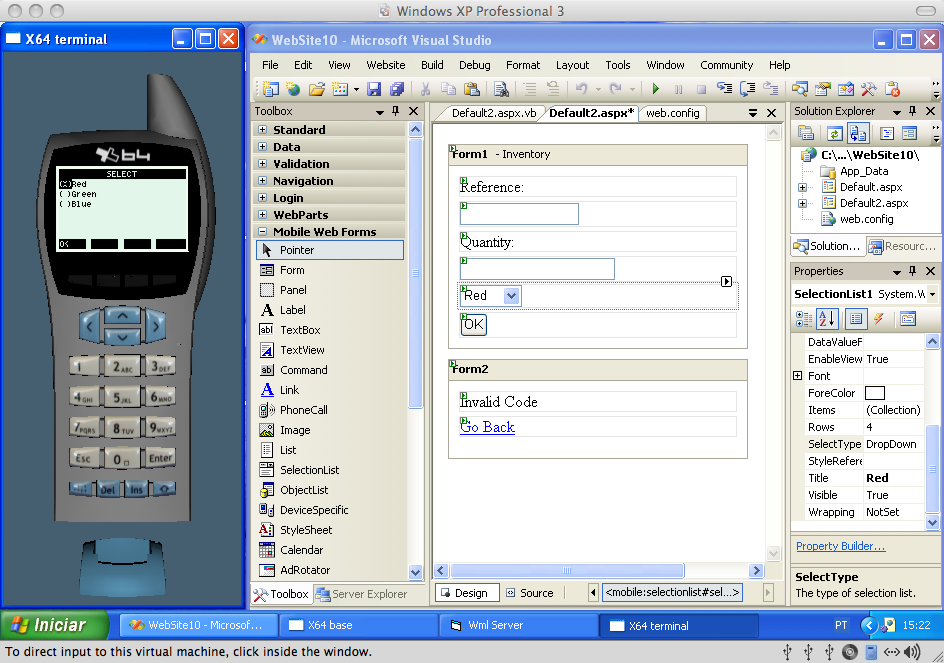
Task: Expand the Validation toolbox section
Action: (262, 163)
